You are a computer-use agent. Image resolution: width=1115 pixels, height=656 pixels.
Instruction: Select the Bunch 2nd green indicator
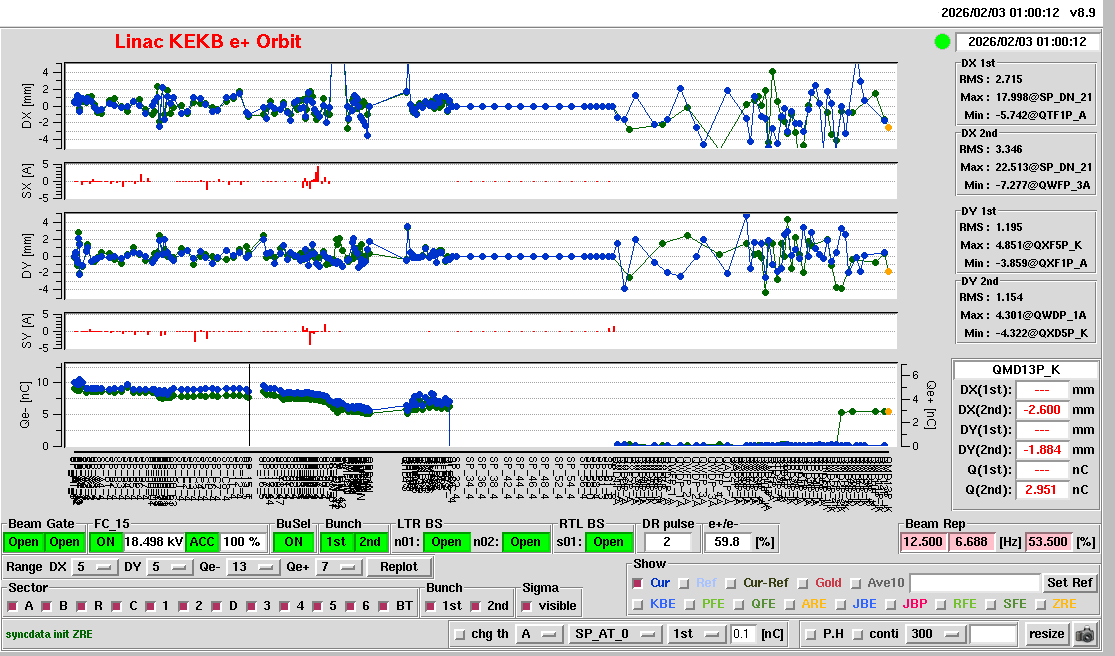pos(370,542)
